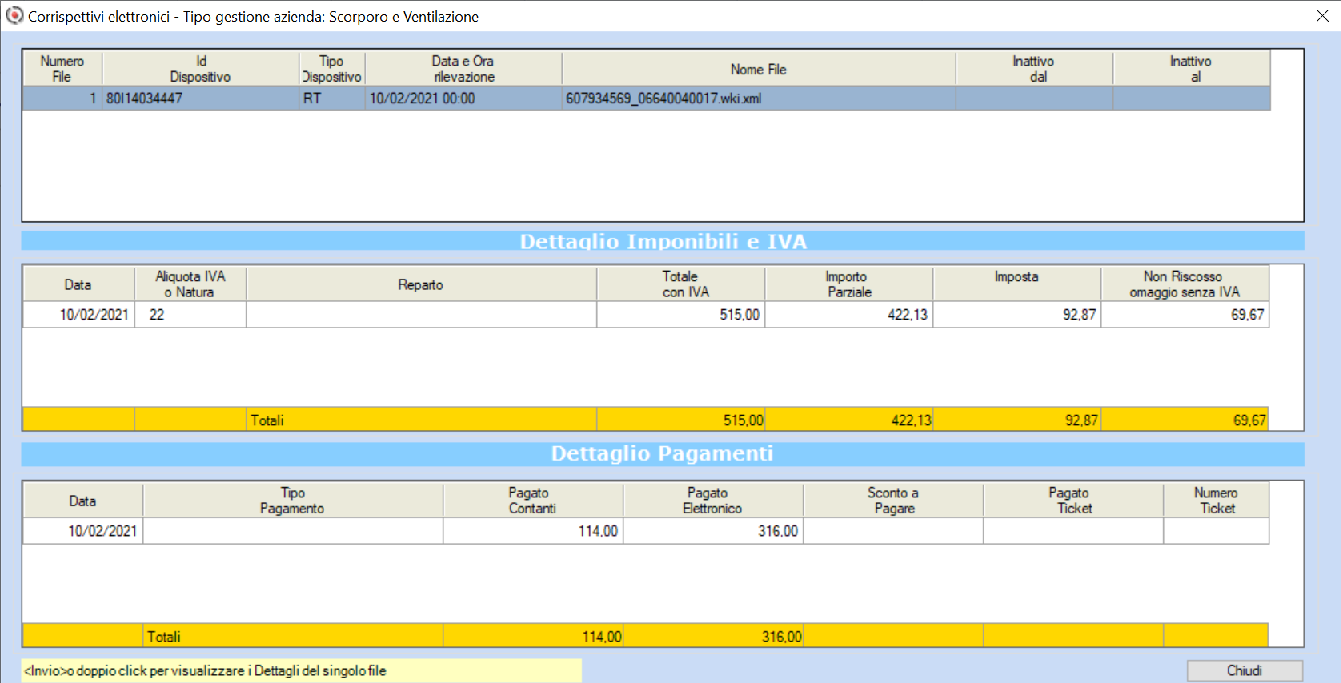This screenshot has height=683, width=1341.
Task: Click the Imposta column header
Action: (1016, 284)
